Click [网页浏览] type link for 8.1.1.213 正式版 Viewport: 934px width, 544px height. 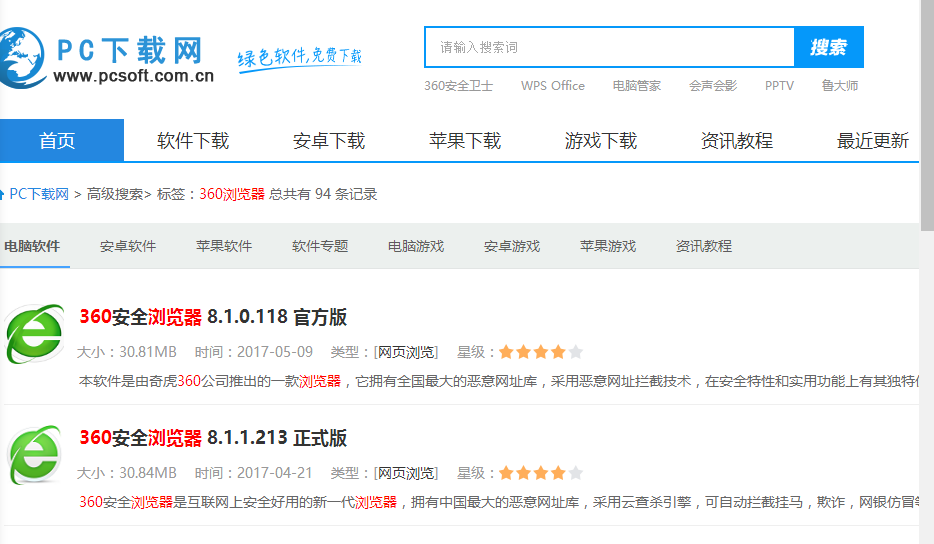pyautogui.click(x=406, y=473)
